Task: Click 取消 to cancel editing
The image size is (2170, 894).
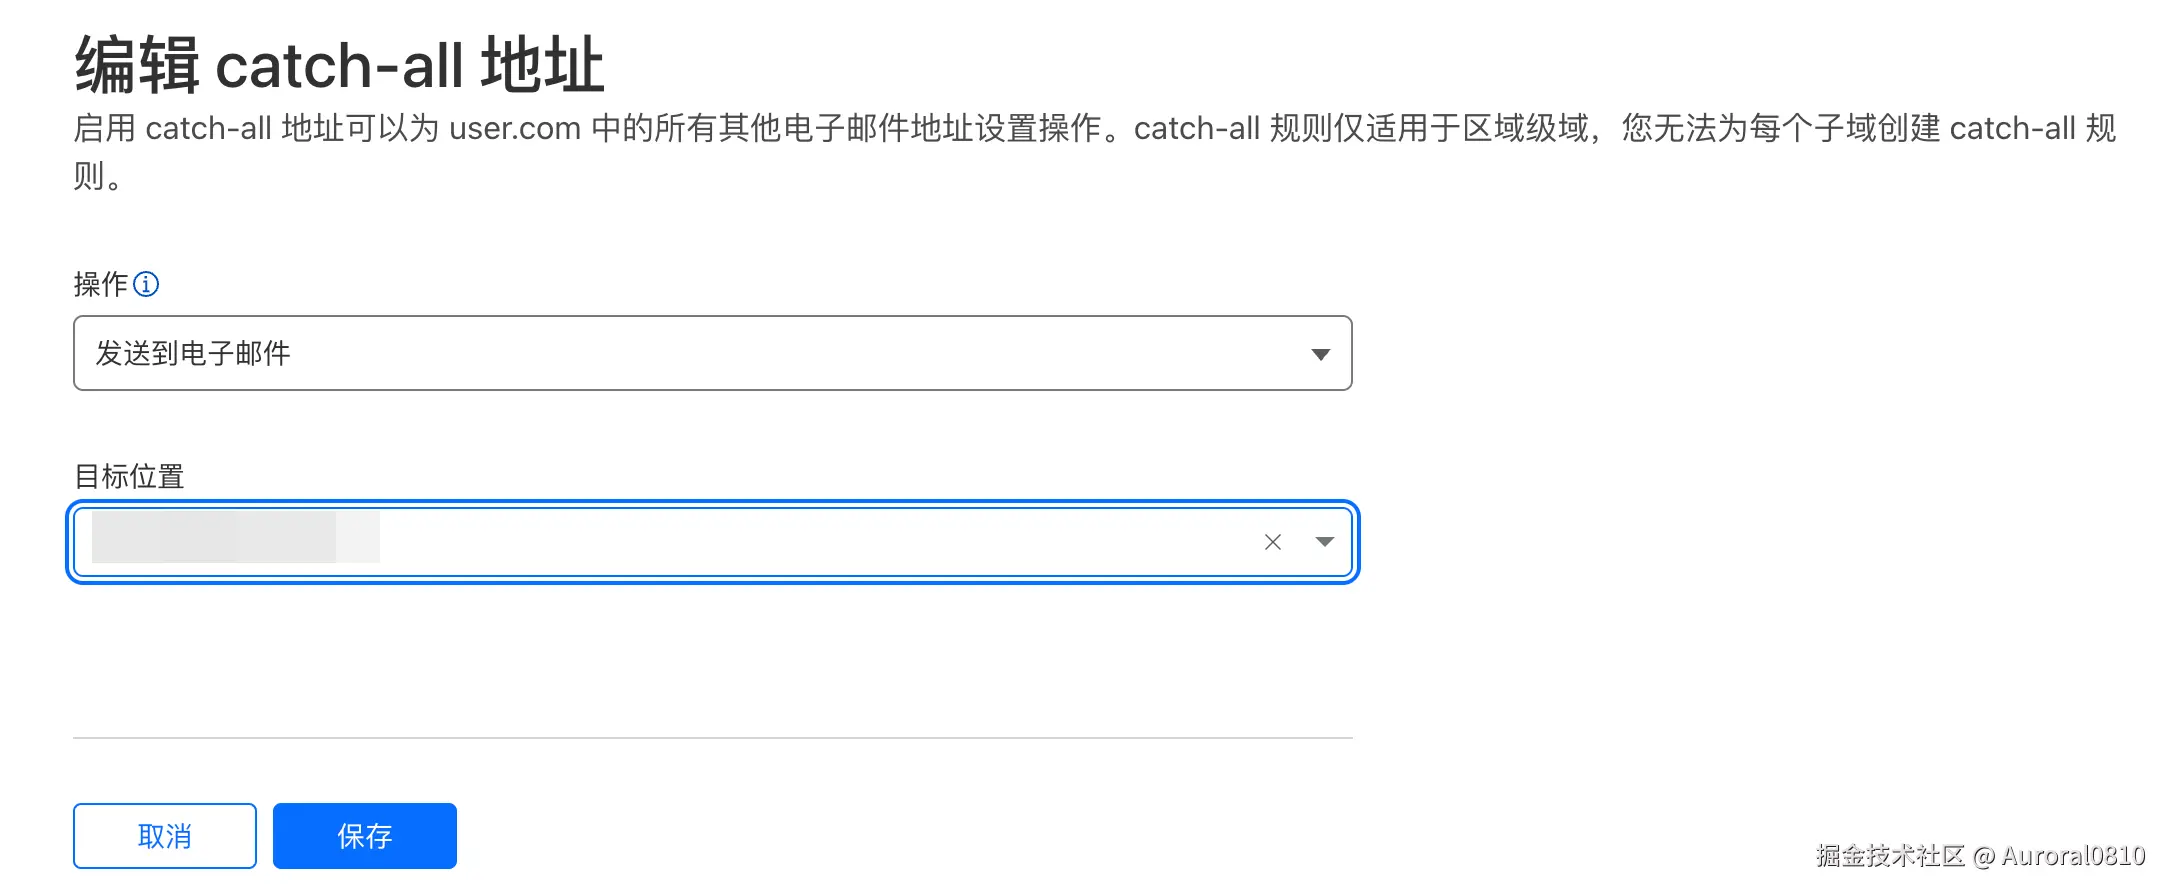Action: (164, 835)
